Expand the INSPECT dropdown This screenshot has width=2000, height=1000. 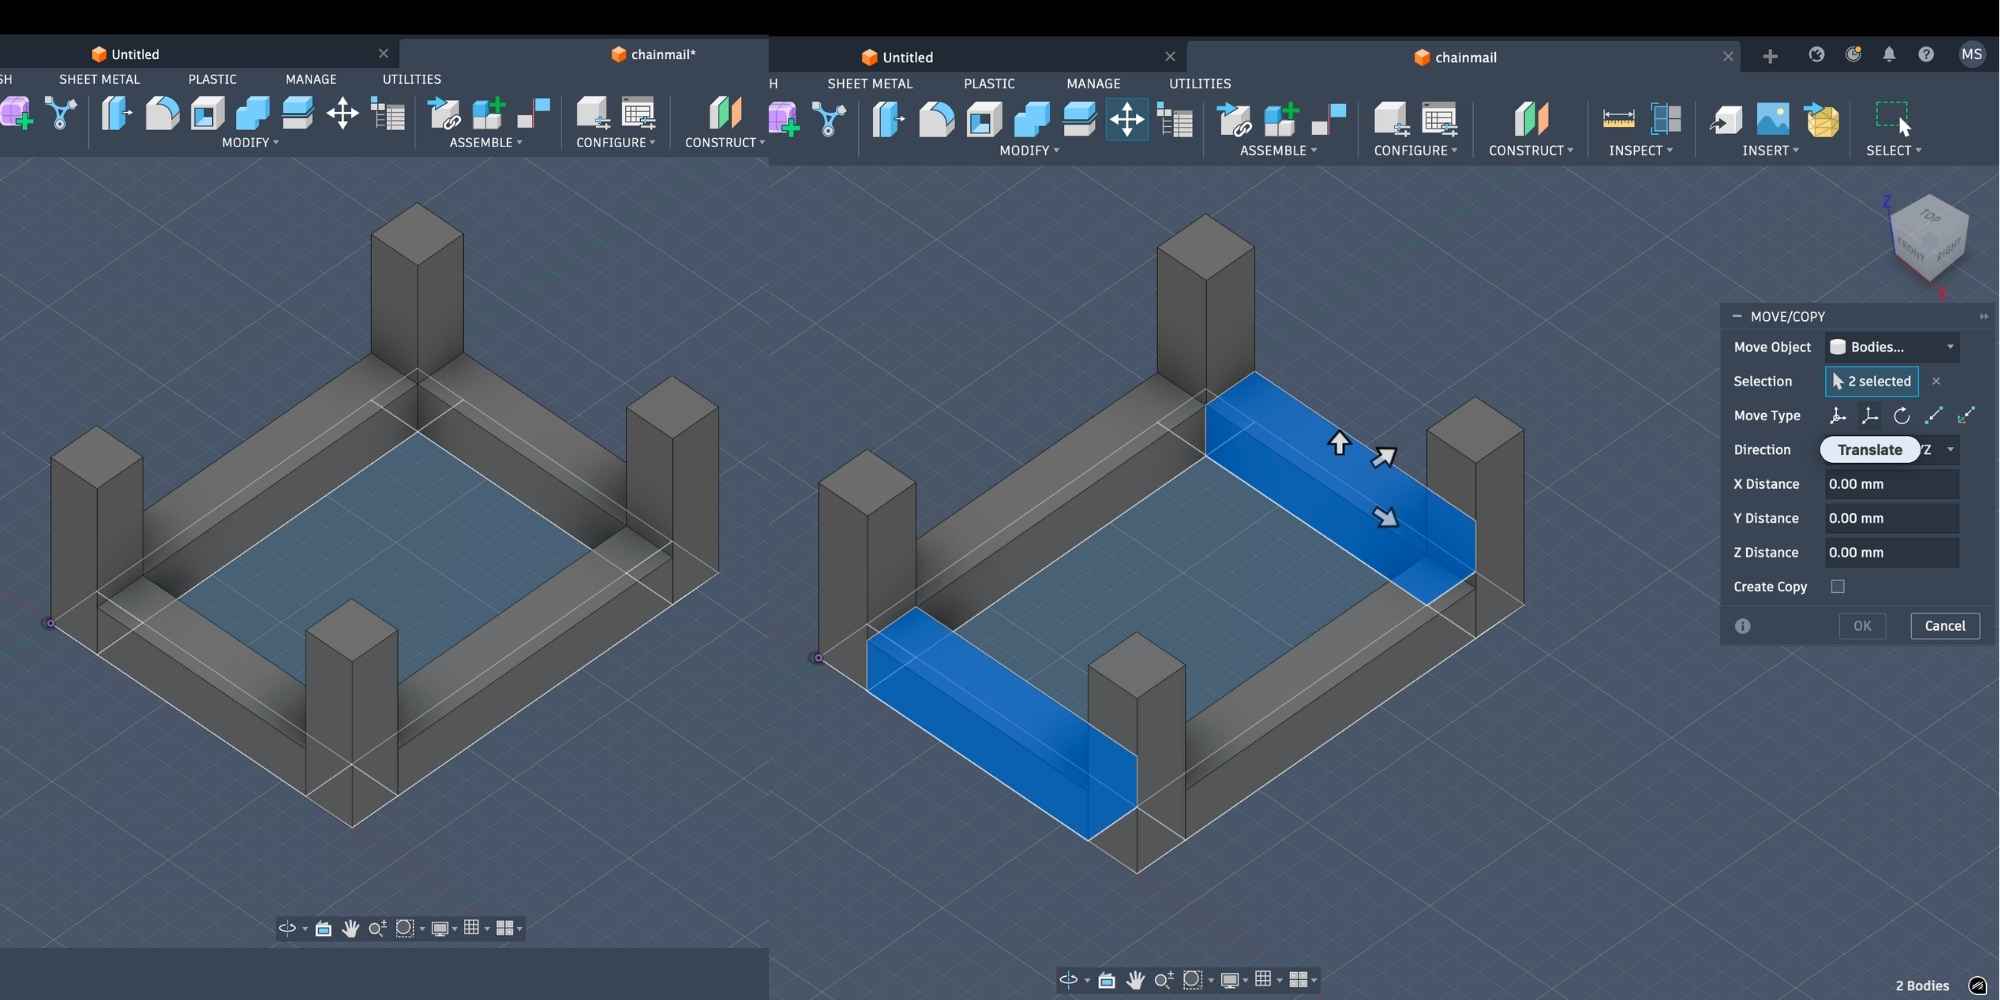pos(1641,151)
